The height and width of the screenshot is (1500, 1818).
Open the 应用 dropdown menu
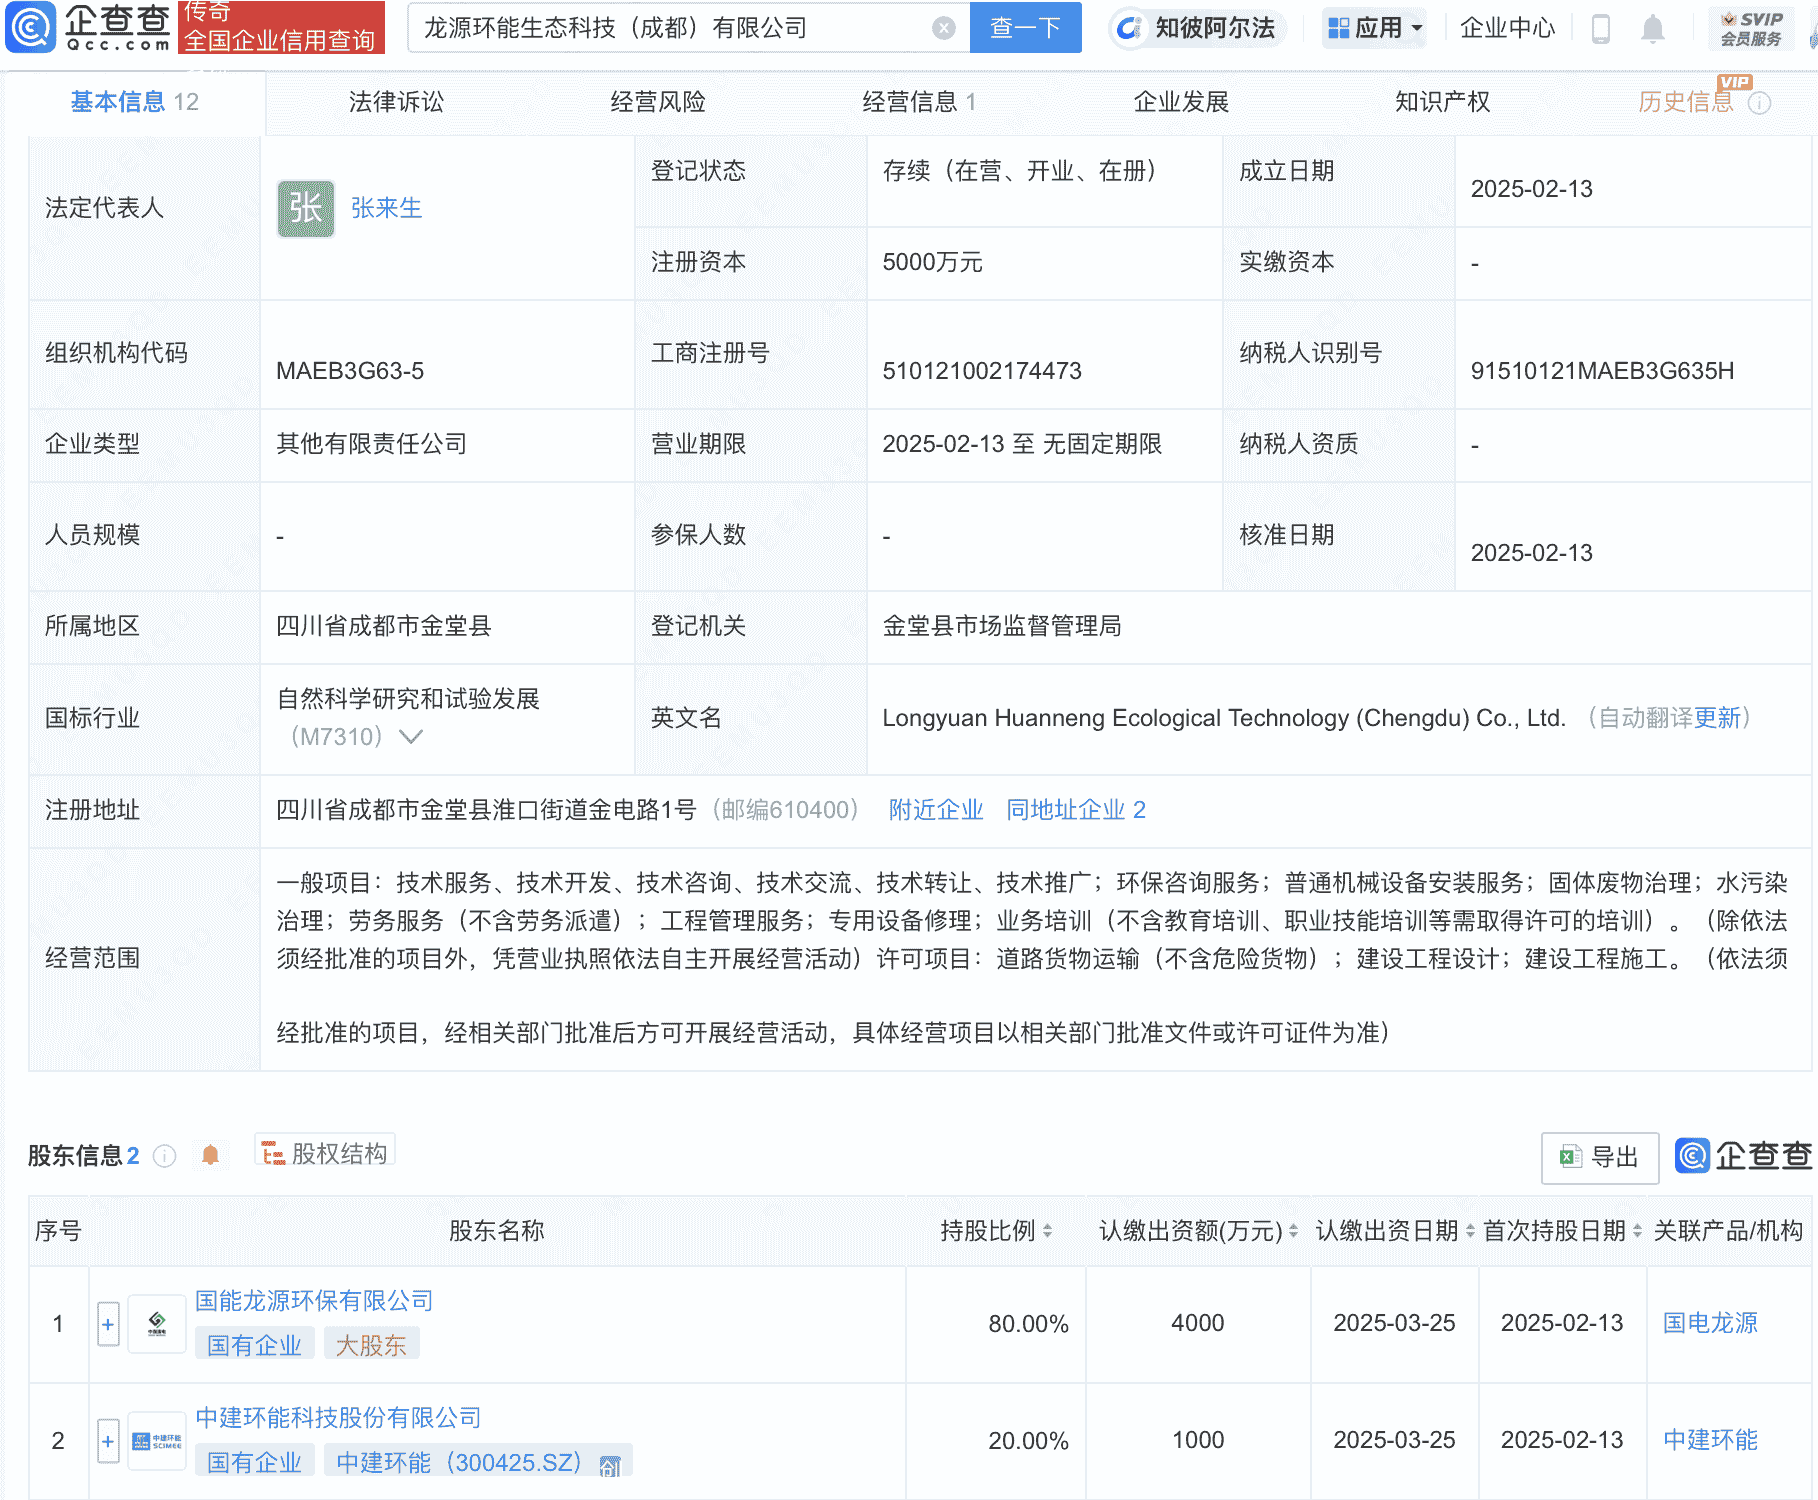click(x=1374, y=27)
